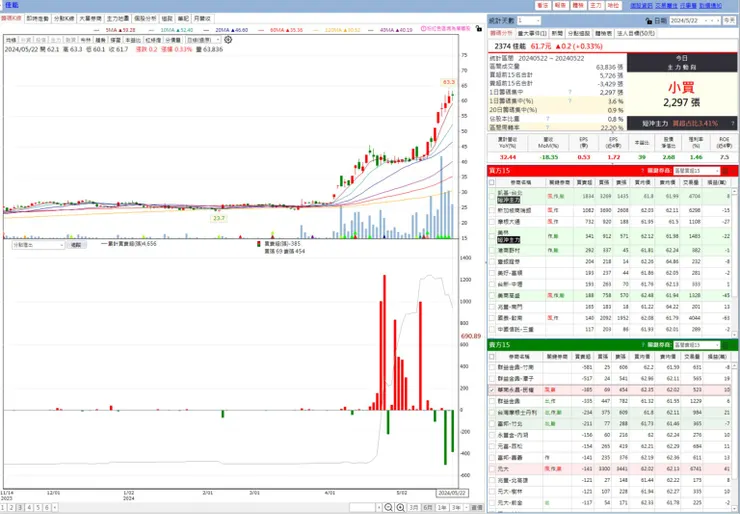Click the 32.44 revenue YoY value

pos(508,157)
